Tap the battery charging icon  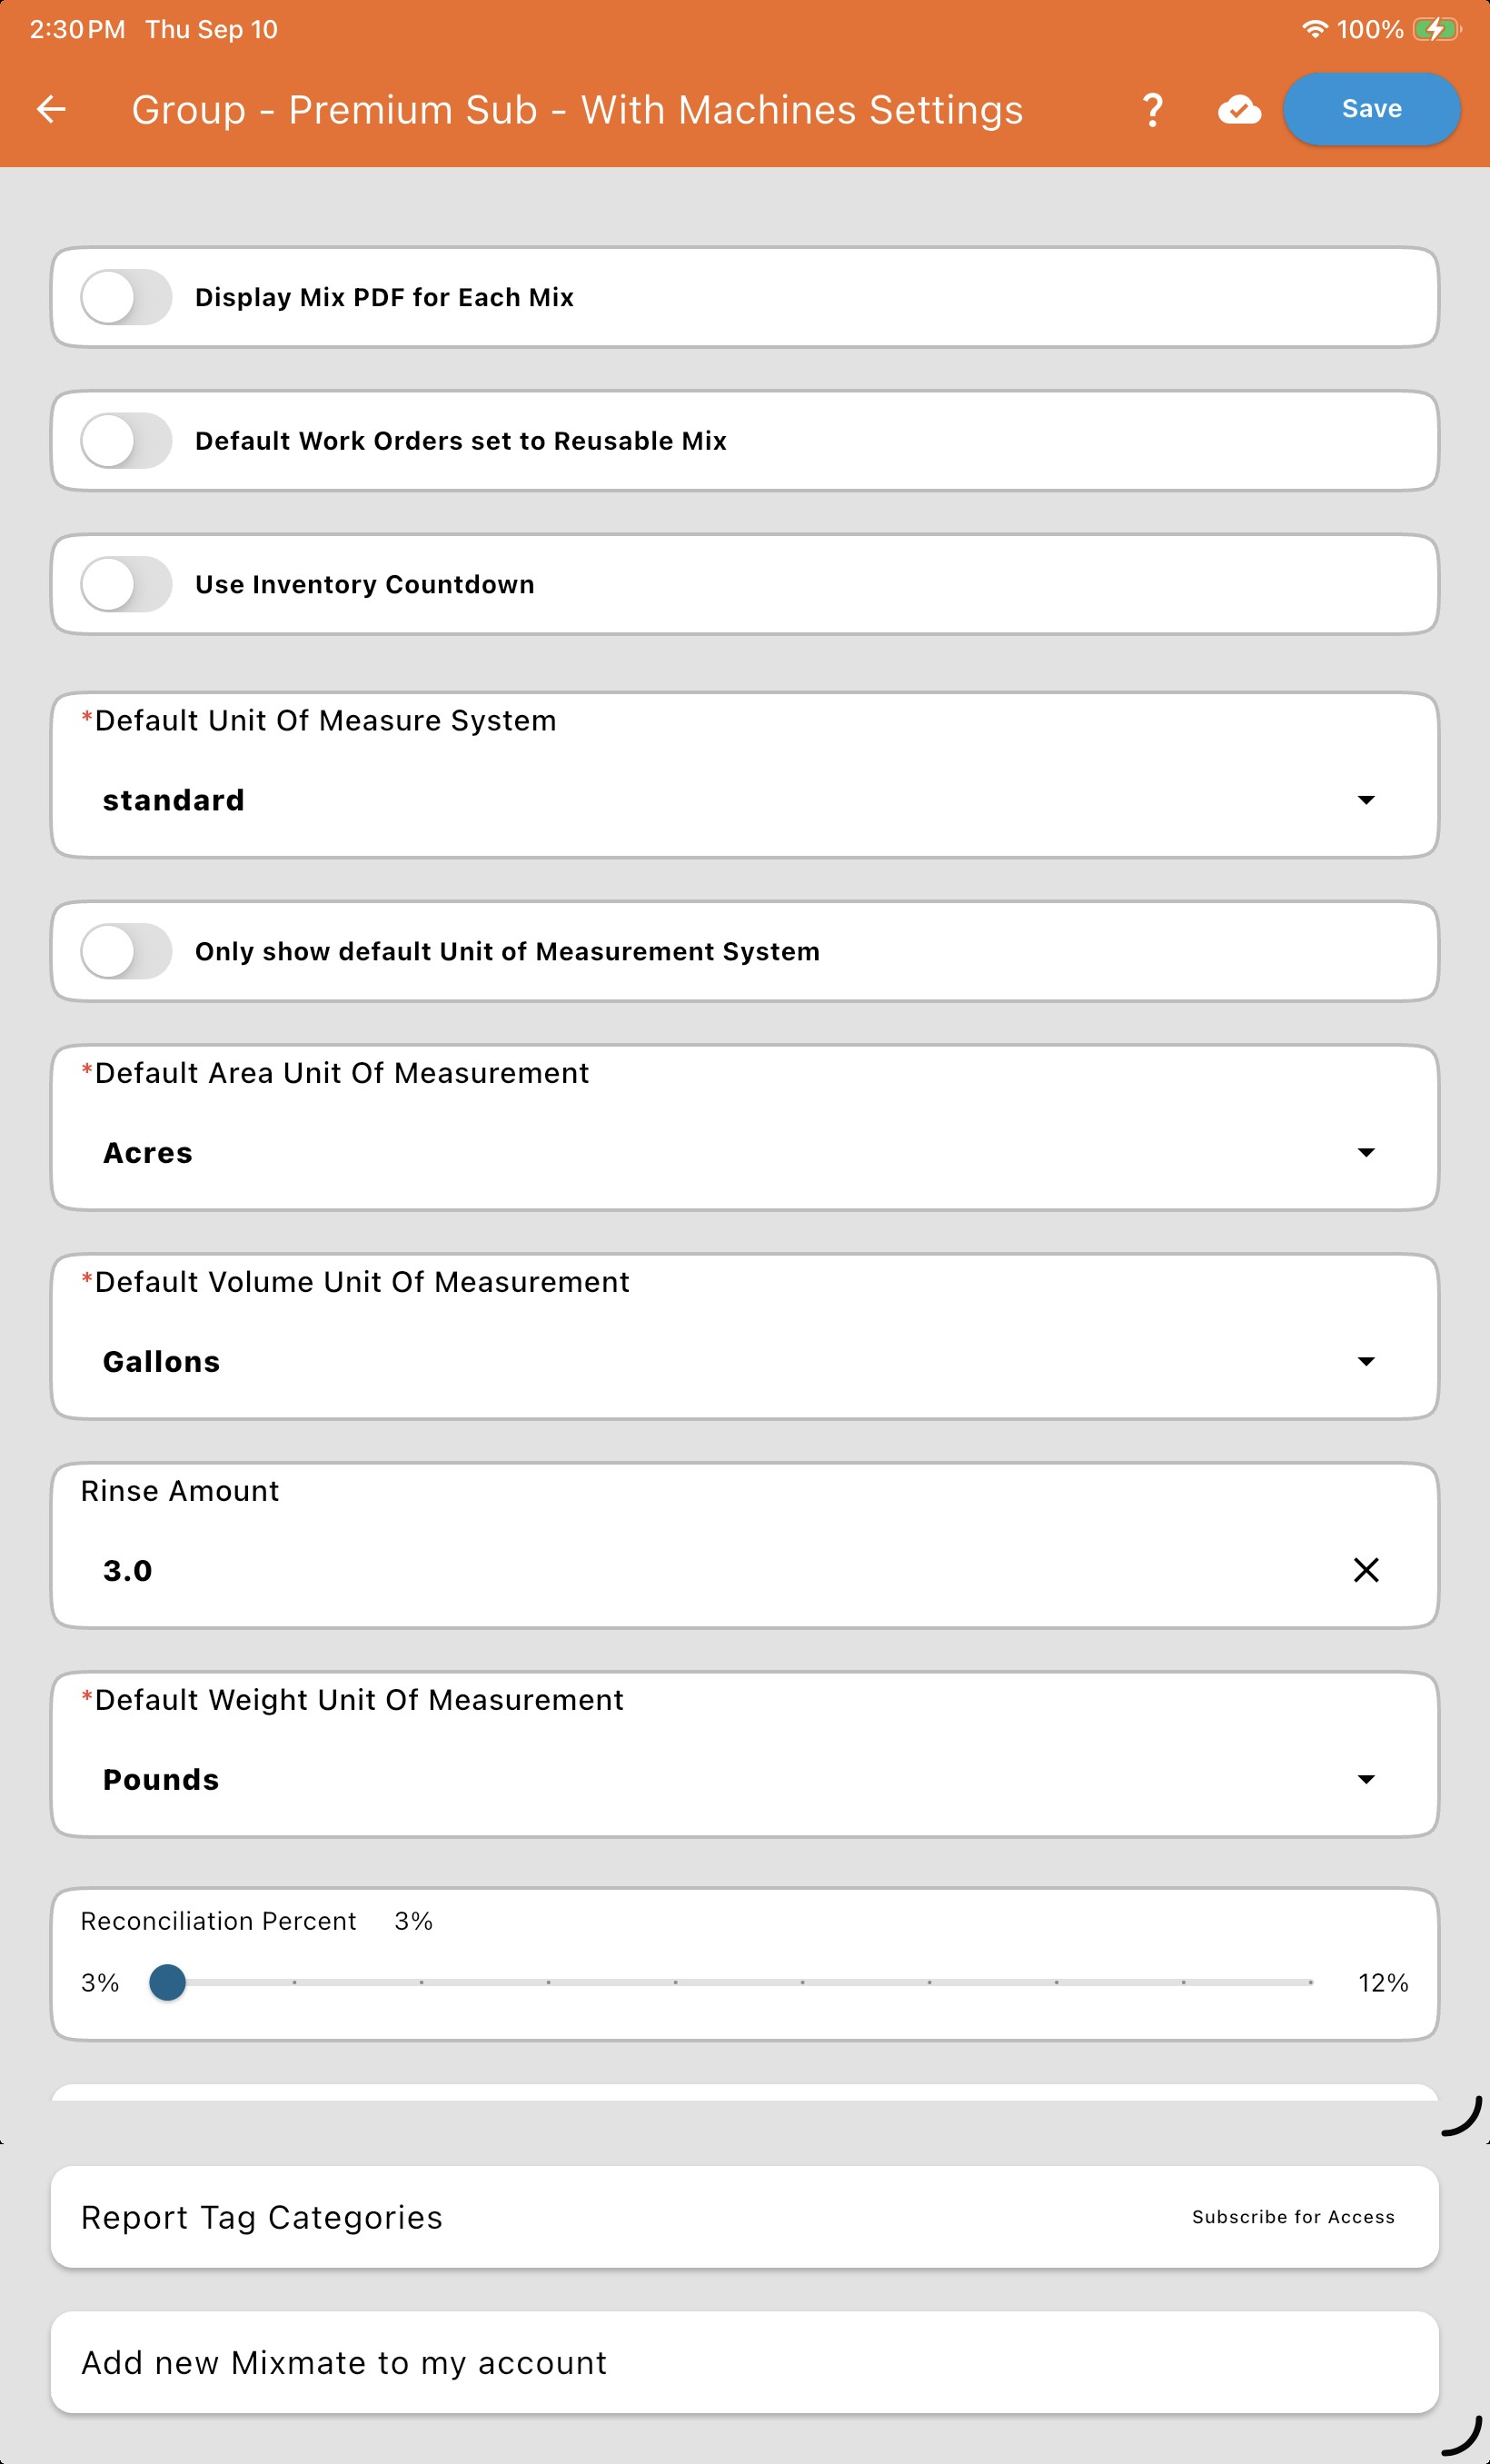(x=1436, y=29)
